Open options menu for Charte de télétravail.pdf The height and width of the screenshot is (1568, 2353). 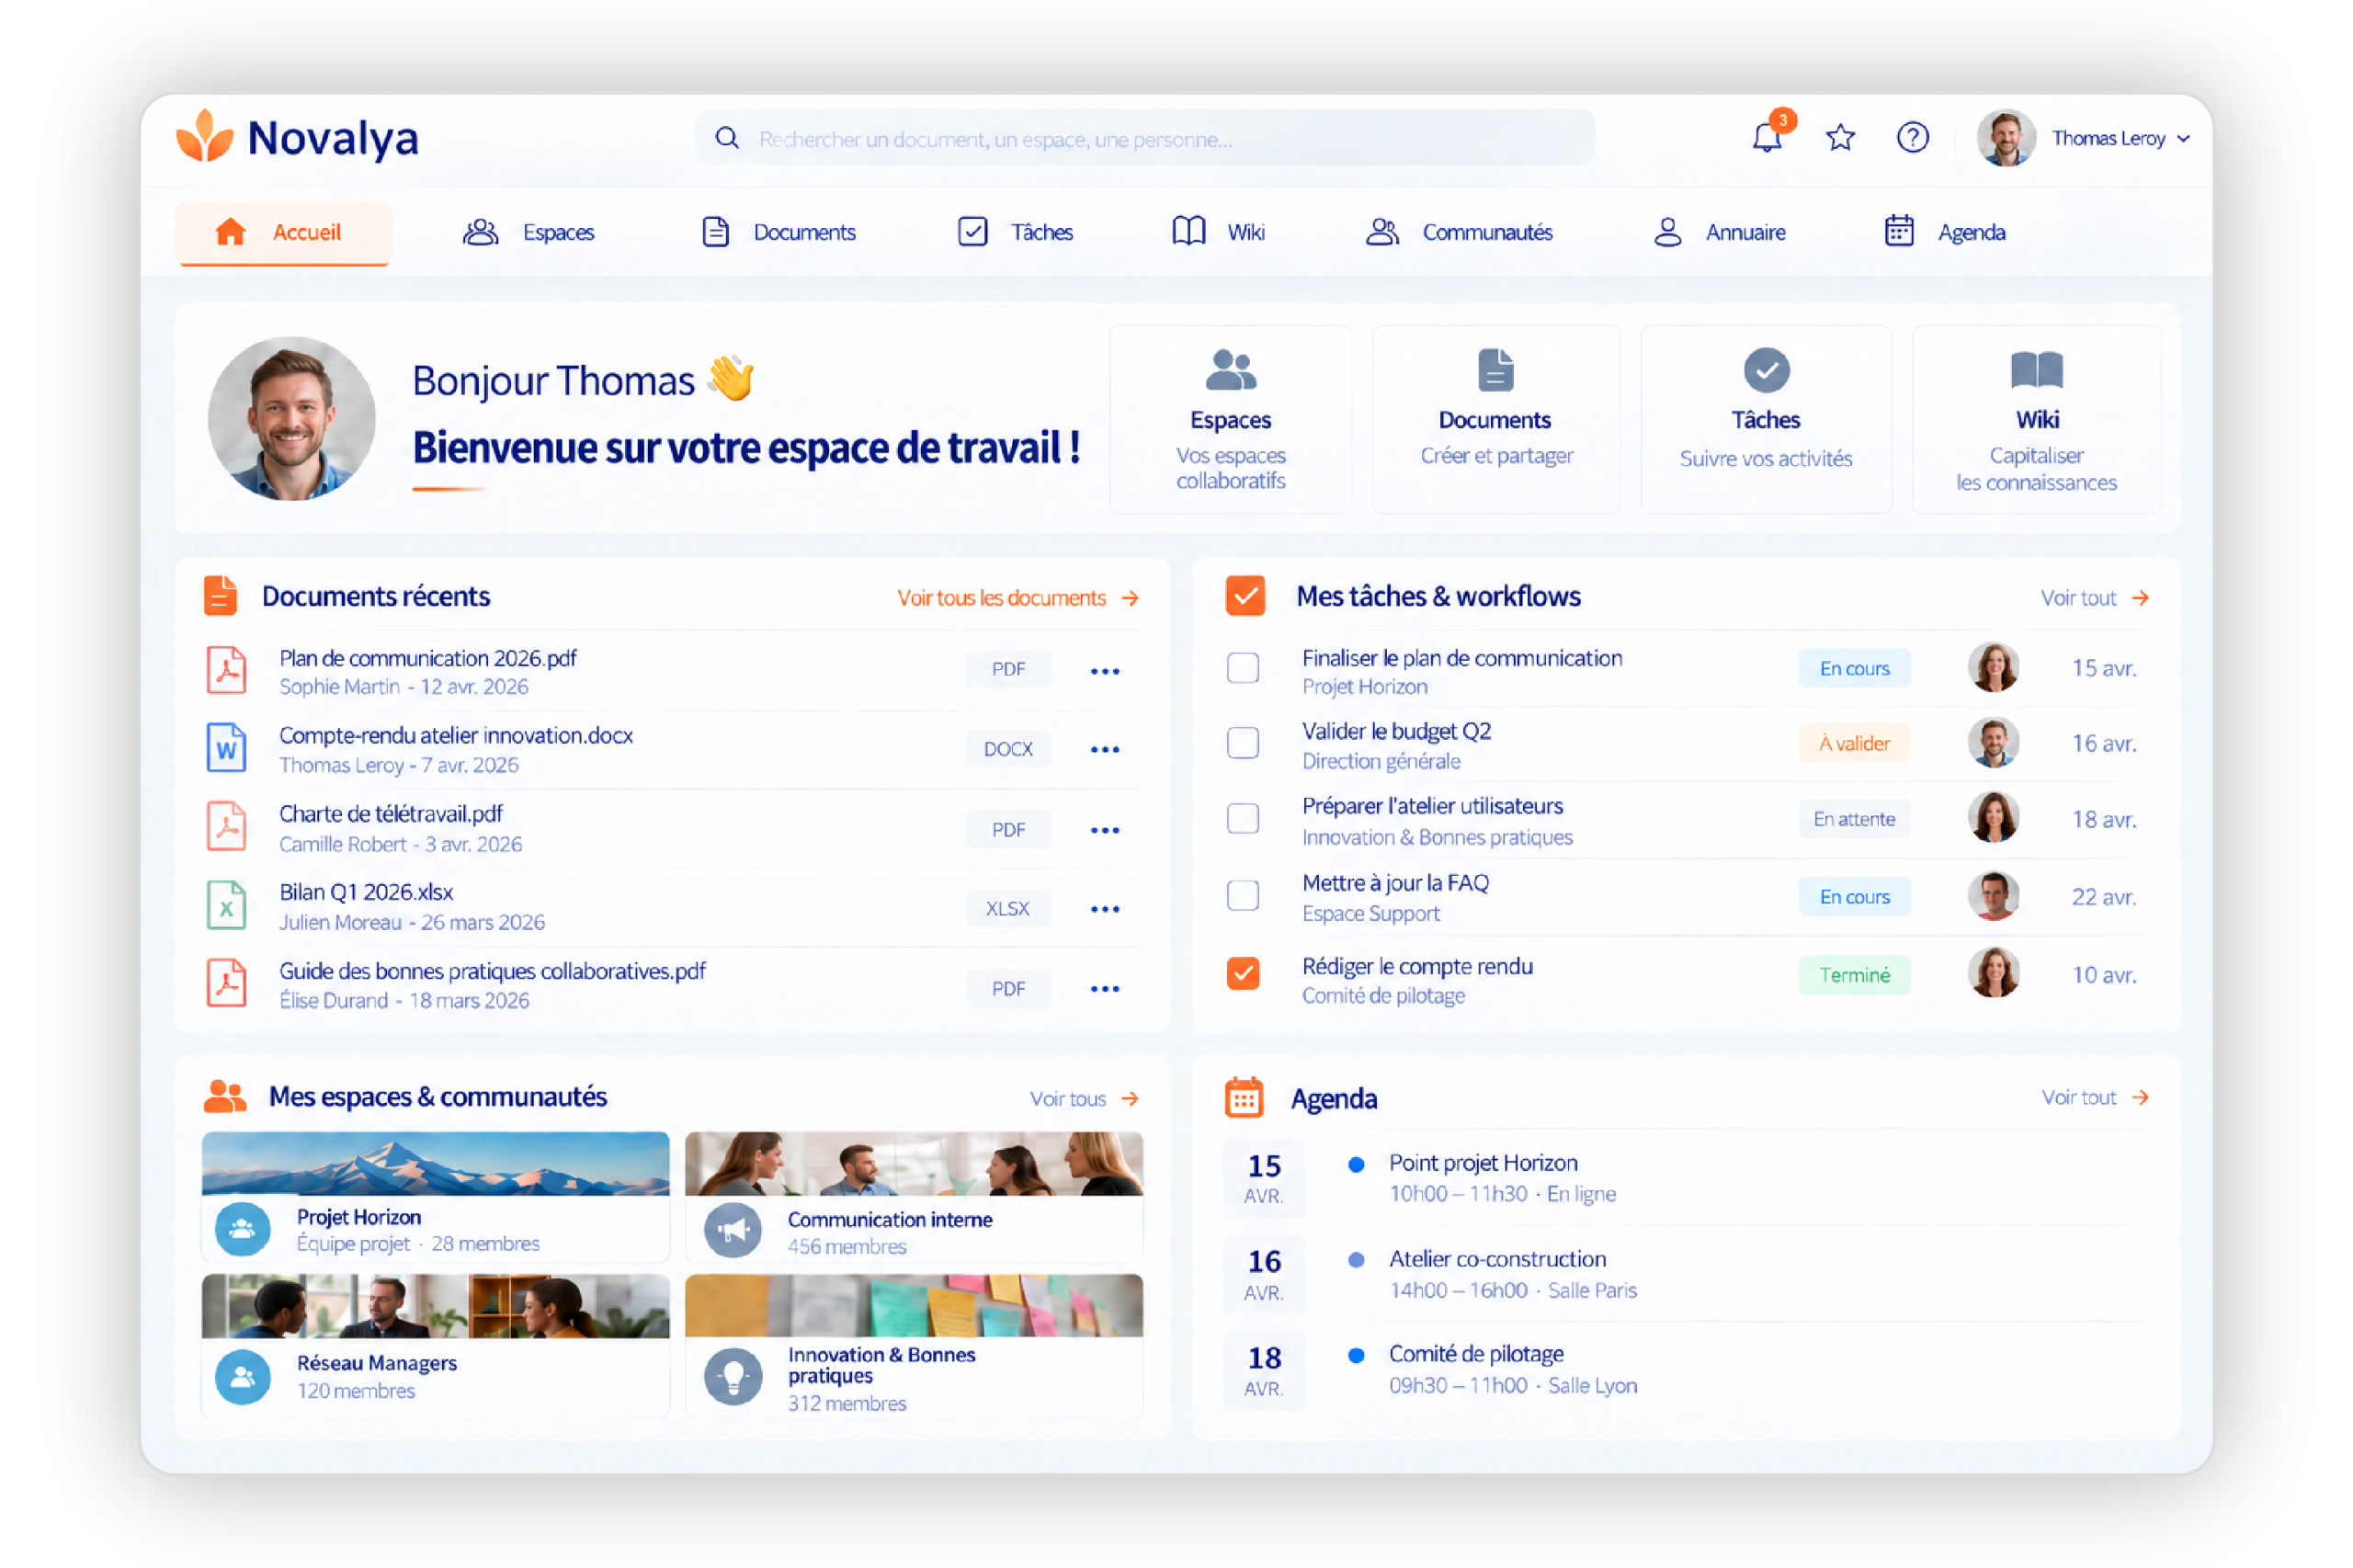[1105, 830]
